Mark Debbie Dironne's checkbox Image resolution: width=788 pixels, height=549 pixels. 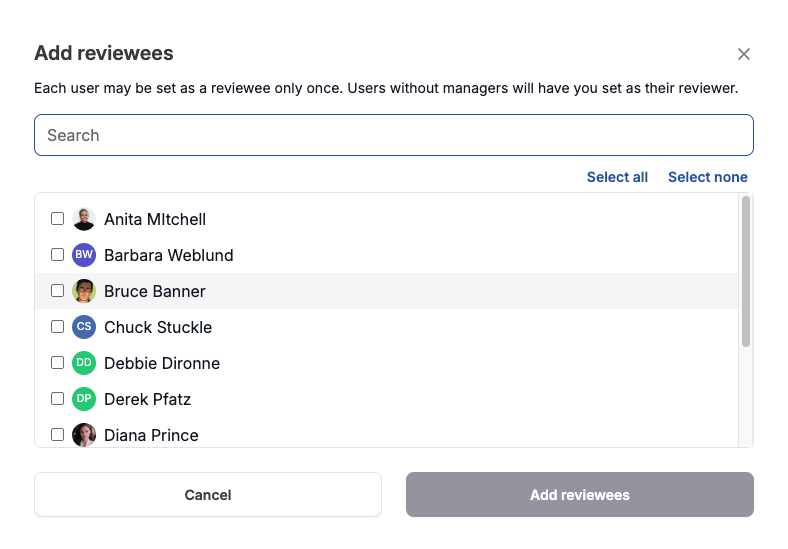pos(58,363)
